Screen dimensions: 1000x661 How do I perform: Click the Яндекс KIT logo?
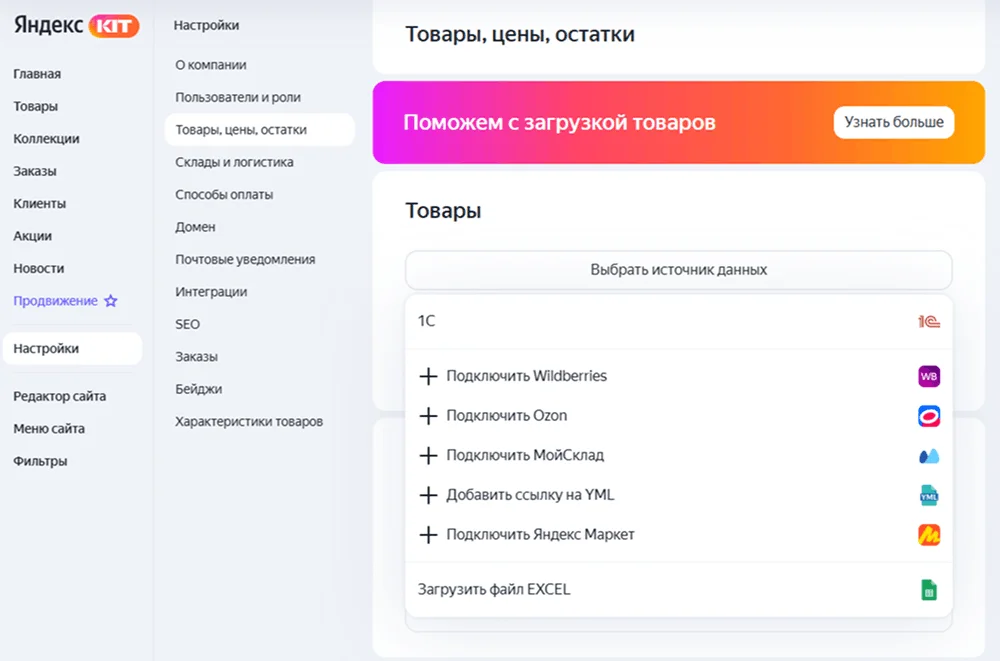(76, 26)
